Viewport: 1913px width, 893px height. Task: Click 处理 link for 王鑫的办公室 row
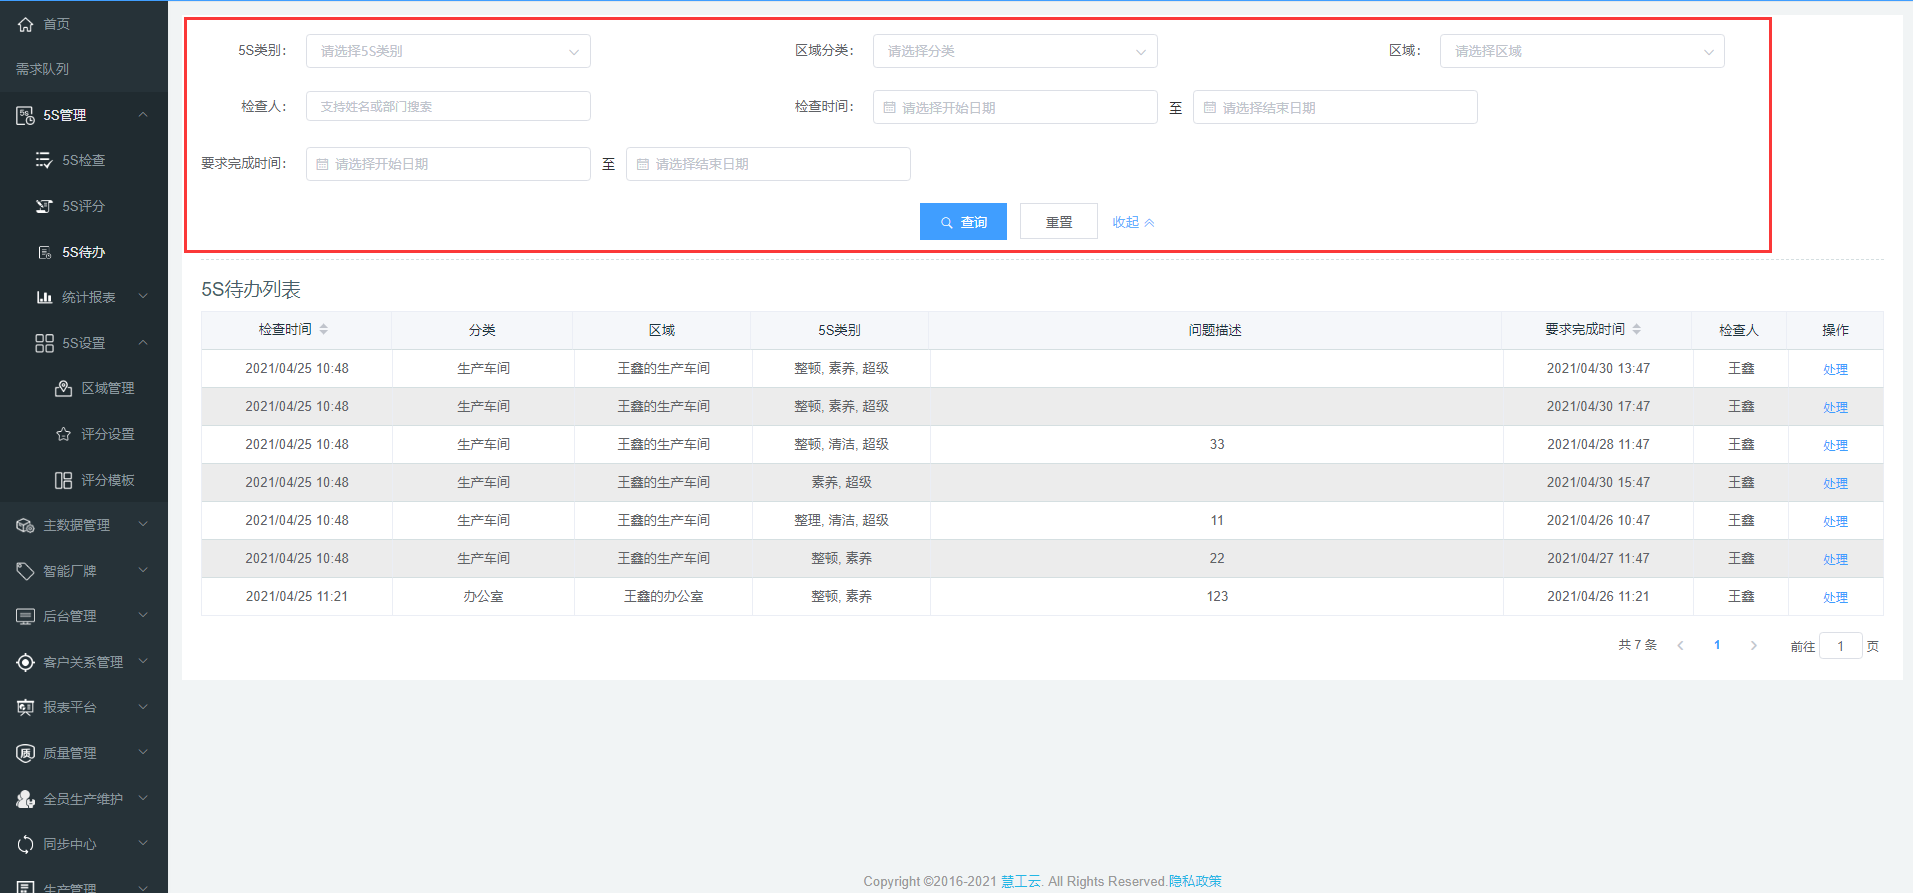[1834, 597]
